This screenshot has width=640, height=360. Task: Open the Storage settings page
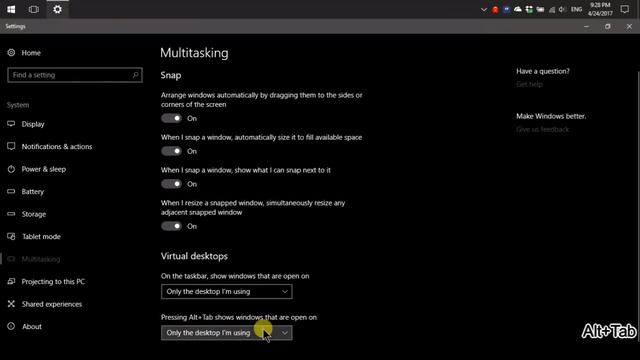pyautogui.click(x=34, y=214)
